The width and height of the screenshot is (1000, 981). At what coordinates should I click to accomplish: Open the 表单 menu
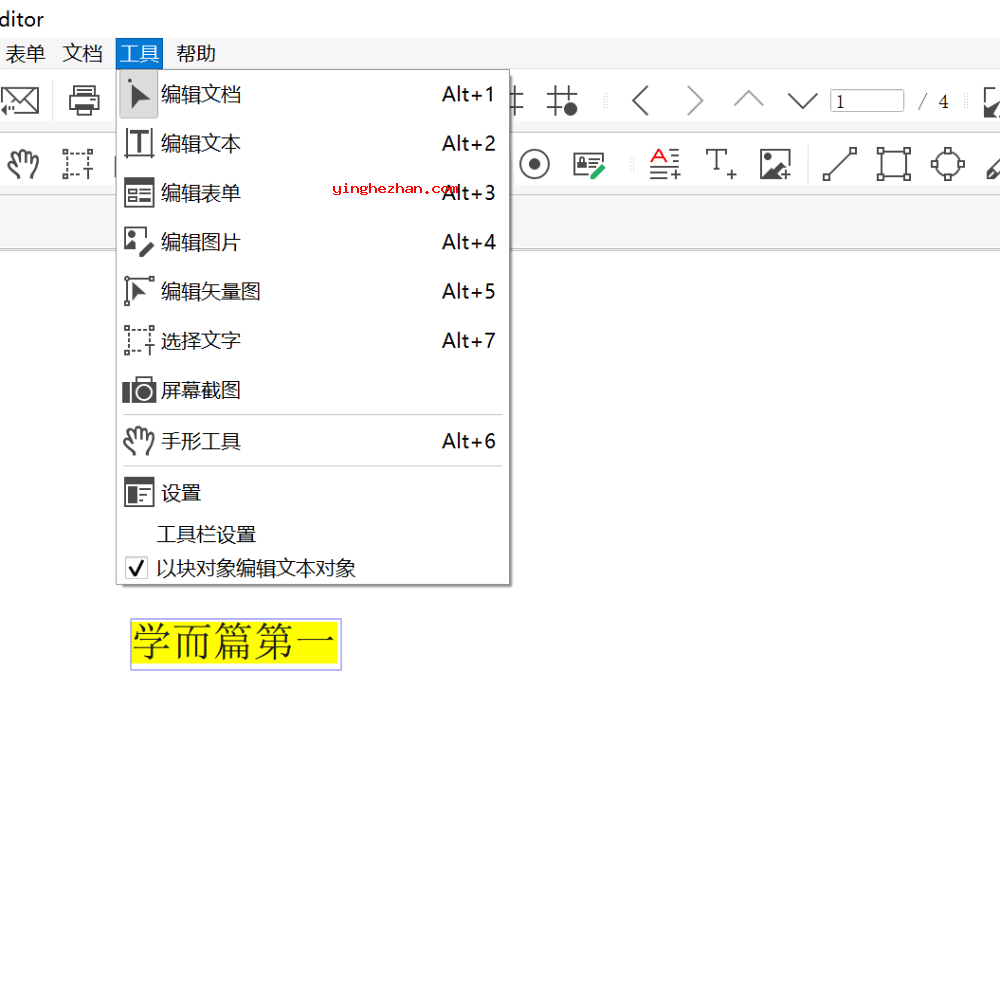tap(25, 54)
